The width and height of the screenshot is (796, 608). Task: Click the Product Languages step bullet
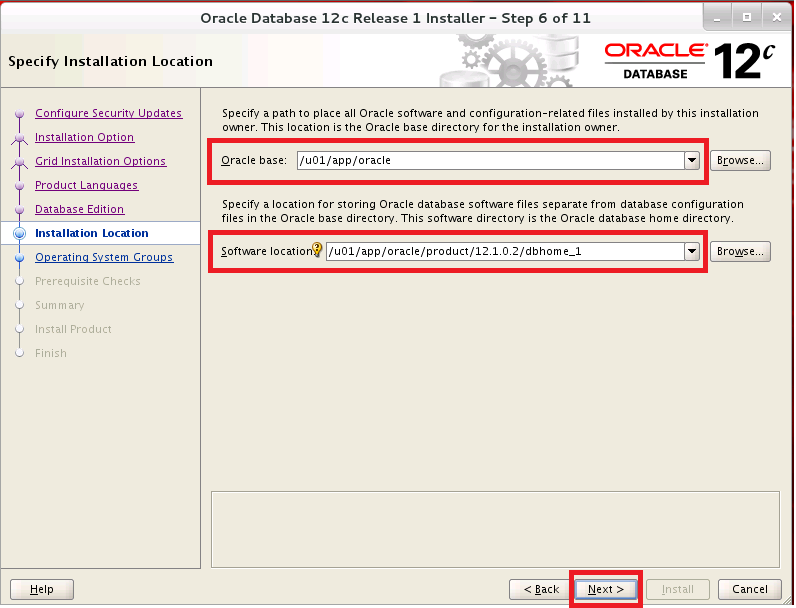pos(19,186)
